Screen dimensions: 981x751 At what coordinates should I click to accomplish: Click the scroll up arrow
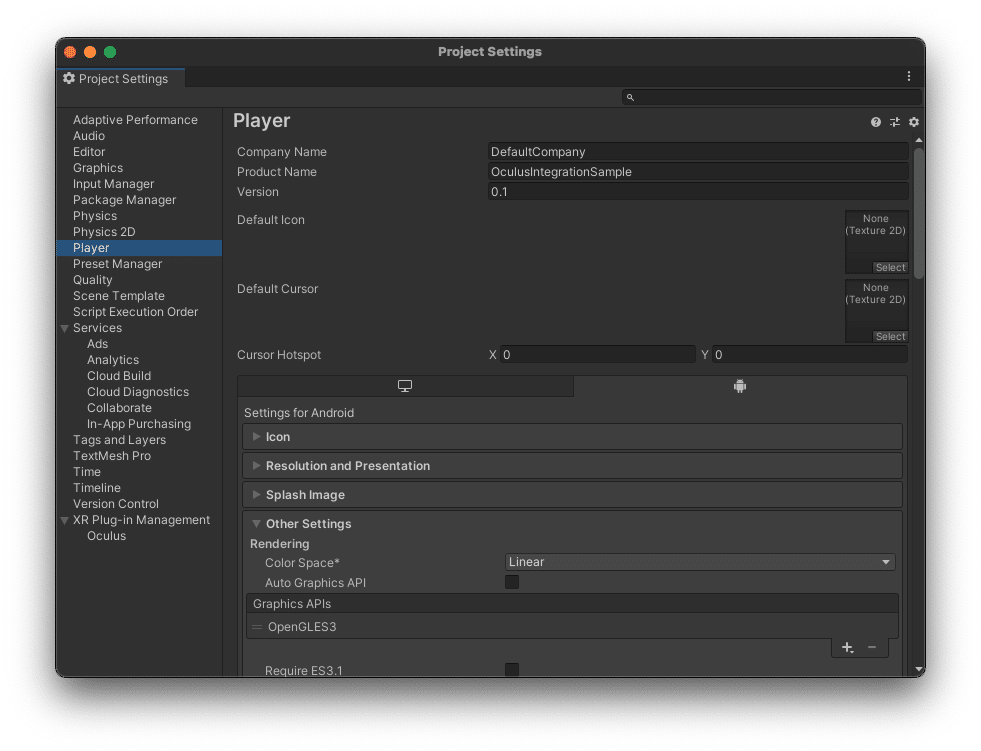point(918,140)
